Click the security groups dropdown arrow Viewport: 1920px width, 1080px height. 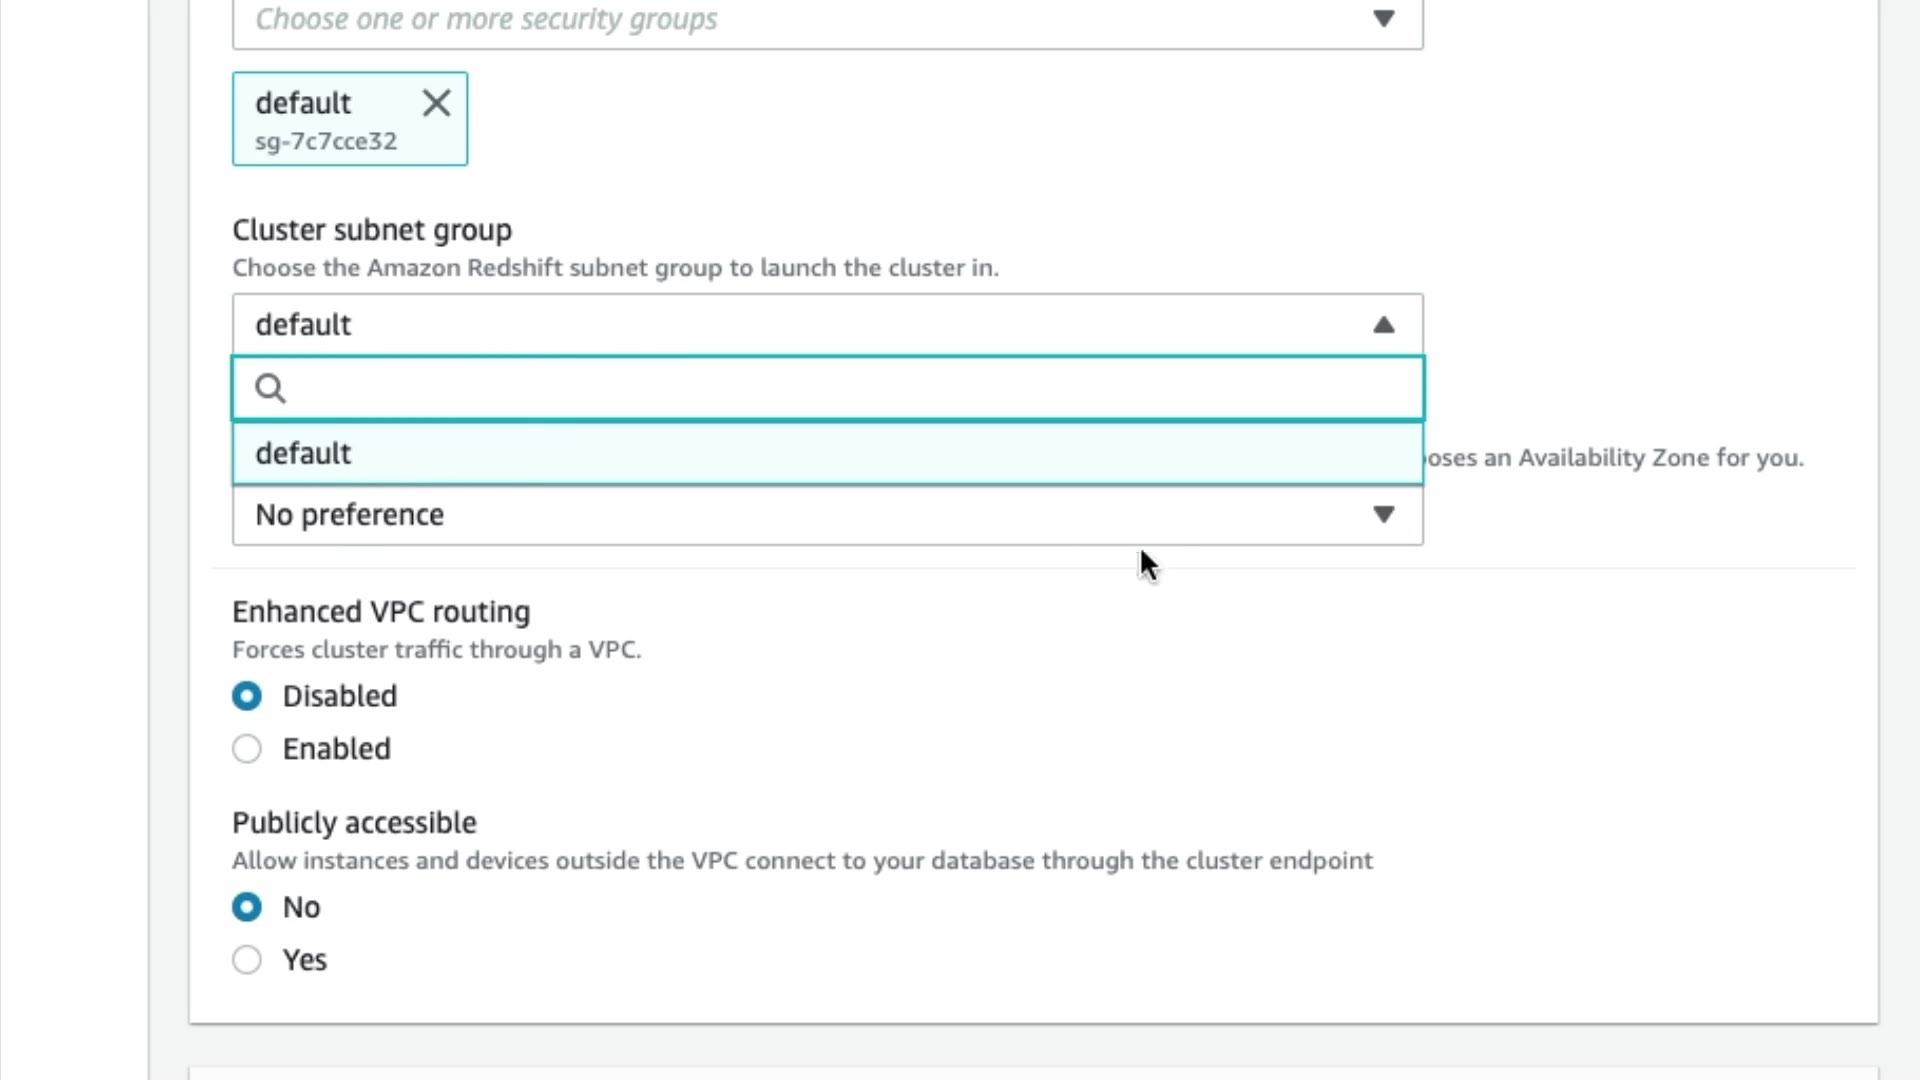[x=1383, y=19]
